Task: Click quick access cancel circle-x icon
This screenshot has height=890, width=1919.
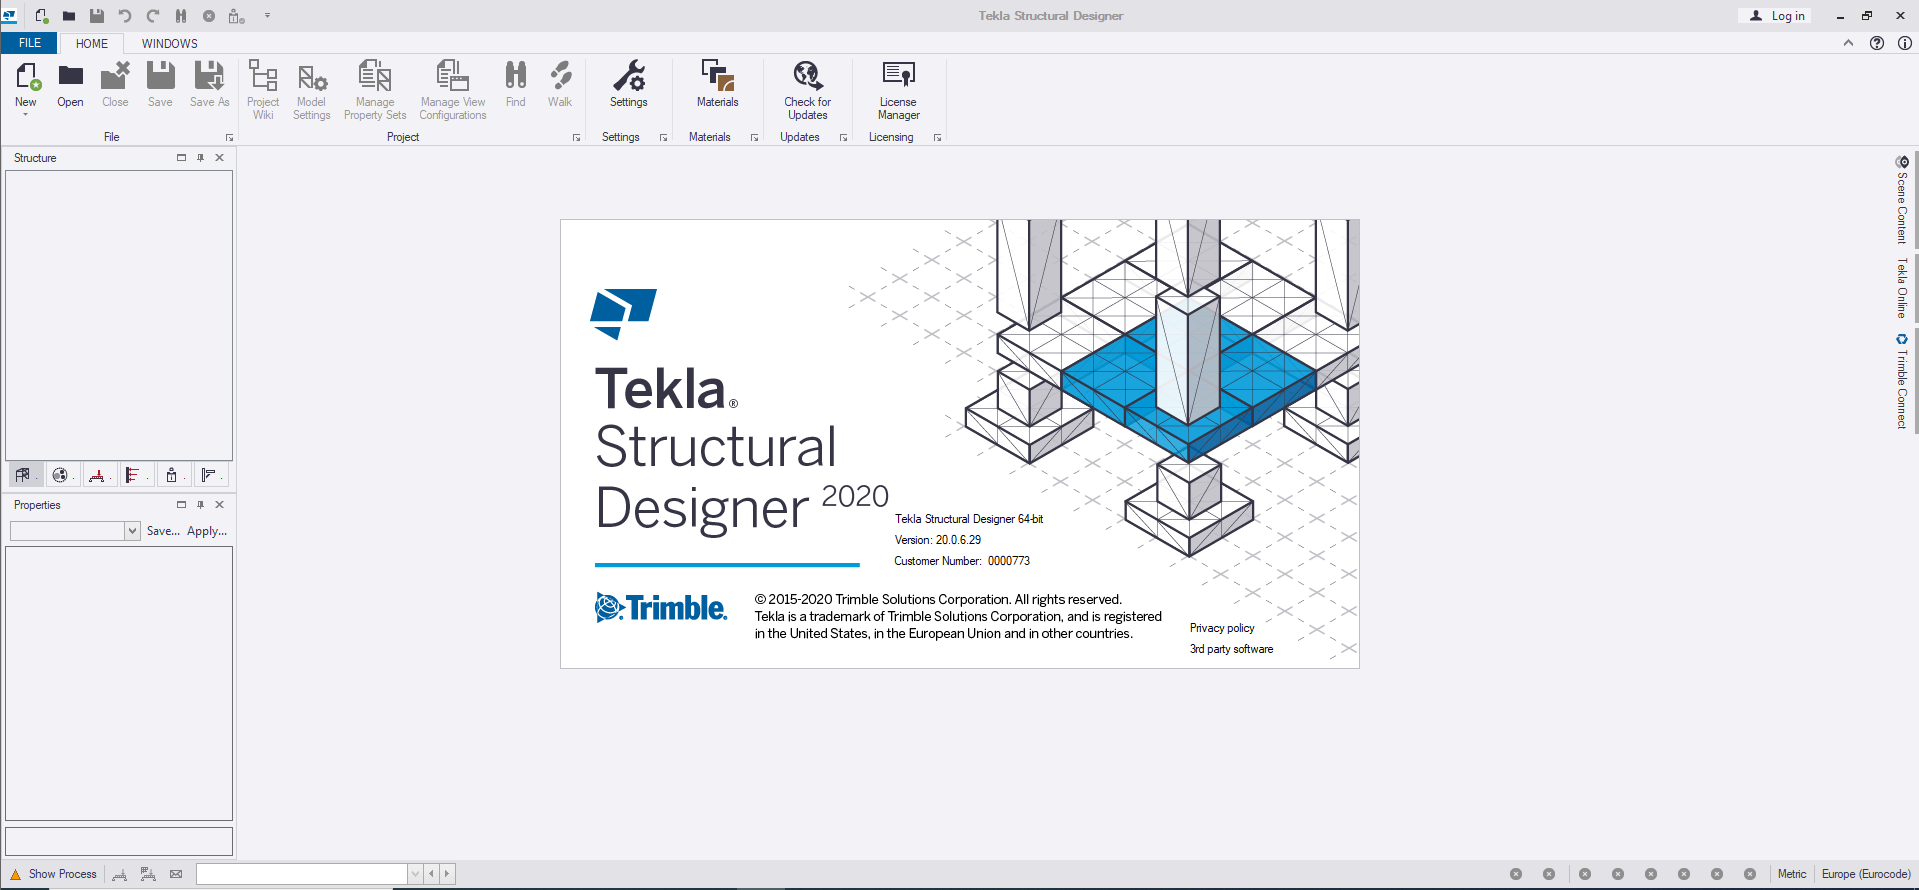Action: pos(209,16)
